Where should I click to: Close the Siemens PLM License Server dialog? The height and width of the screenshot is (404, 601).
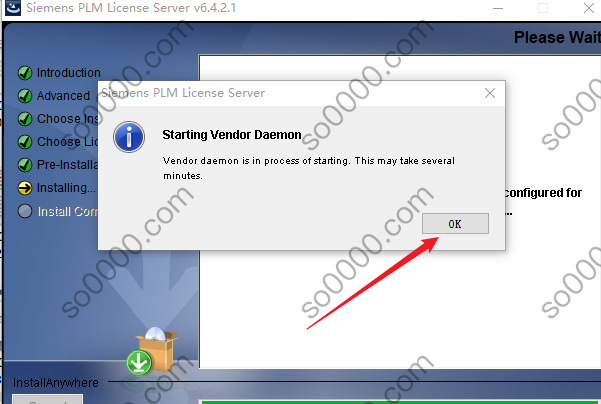point(489,93)
